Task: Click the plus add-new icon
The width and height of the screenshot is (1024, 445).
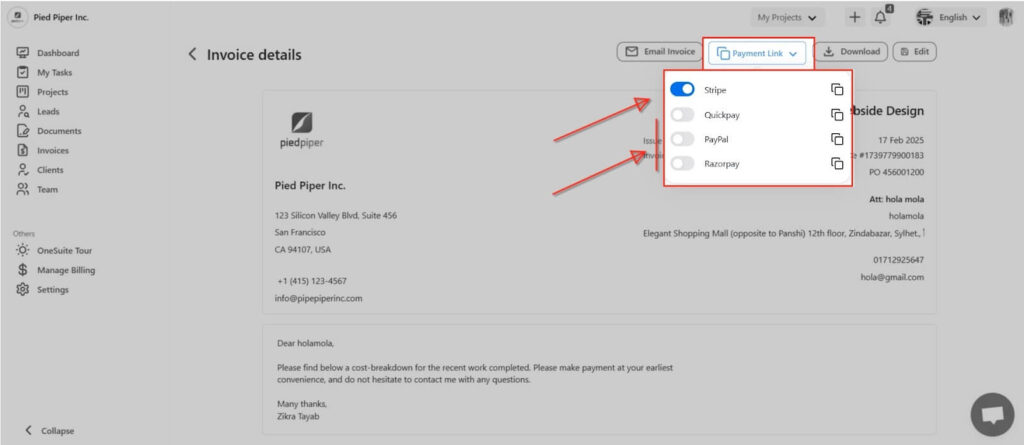Action: 855,18
